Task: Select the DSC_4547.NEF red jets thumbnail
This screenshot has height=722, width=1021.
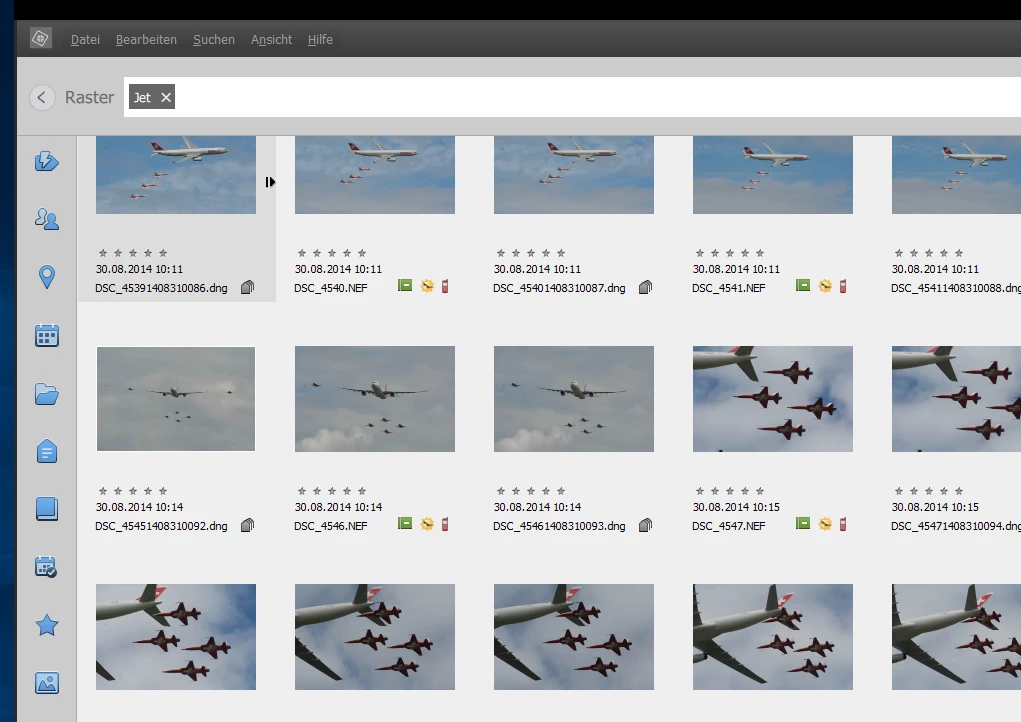Action: click(x=773, y=399)
